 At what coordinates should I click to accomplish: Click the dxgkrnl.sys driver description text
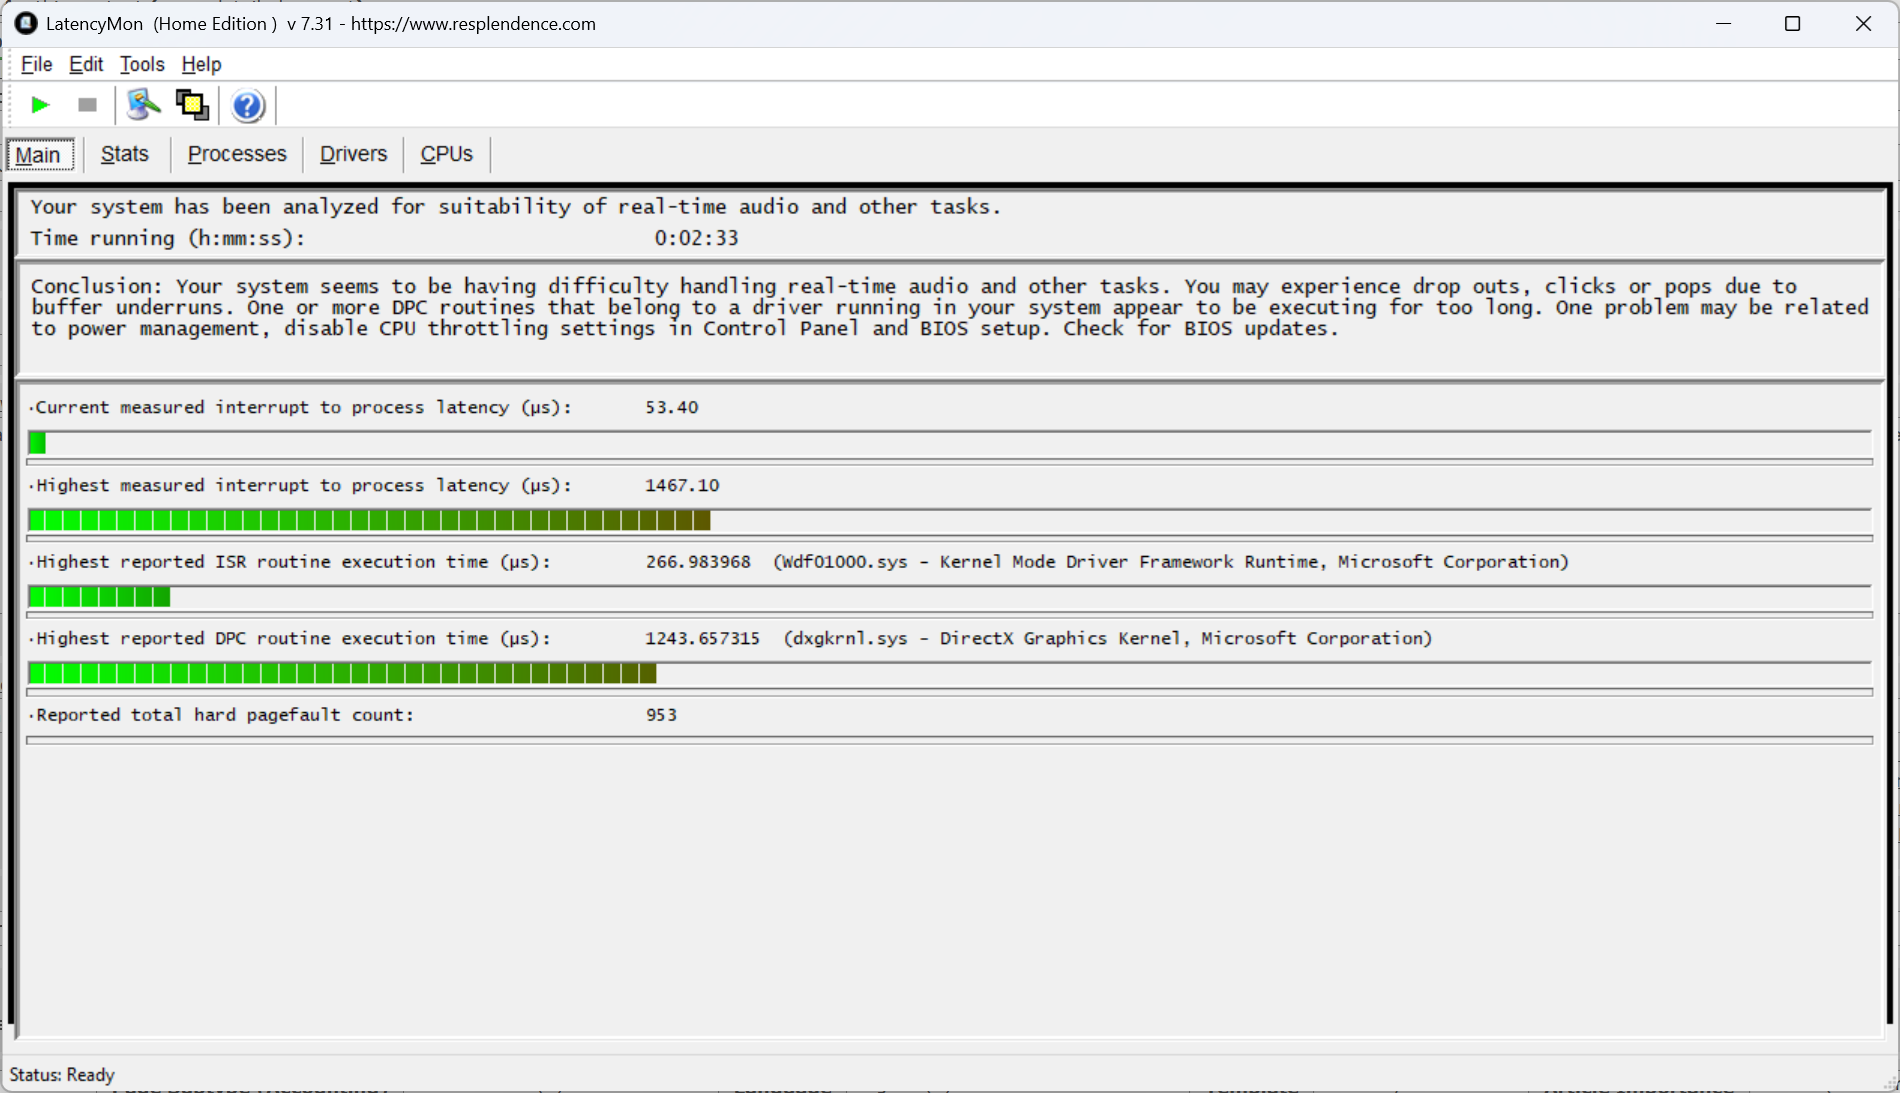pos(1108,638)
